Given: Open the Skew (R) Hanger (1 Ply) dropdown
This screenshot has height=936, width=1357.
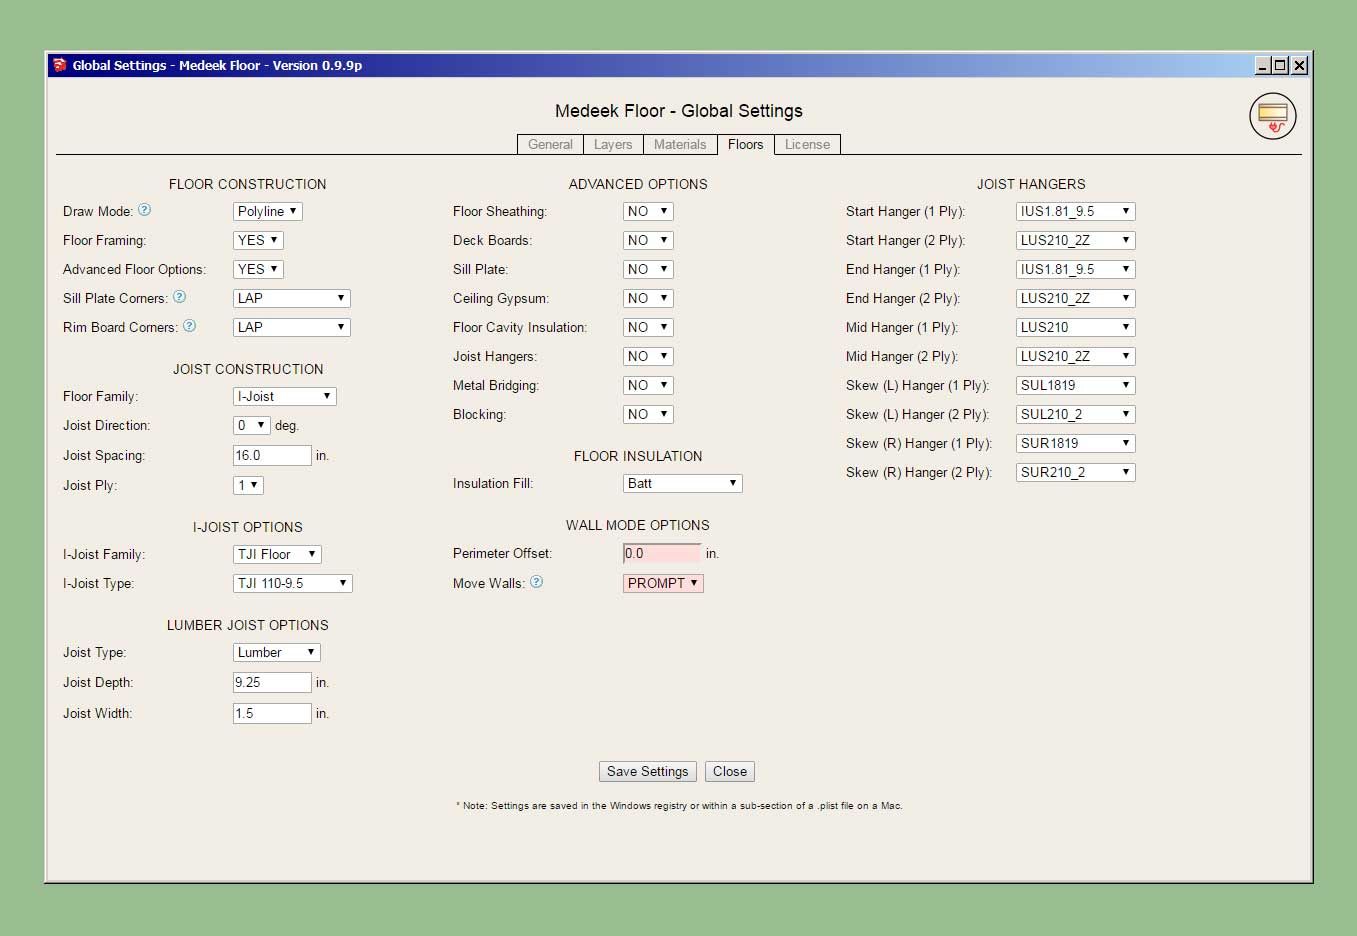Looking at the screenshot, I should [x=1075, y=443].
